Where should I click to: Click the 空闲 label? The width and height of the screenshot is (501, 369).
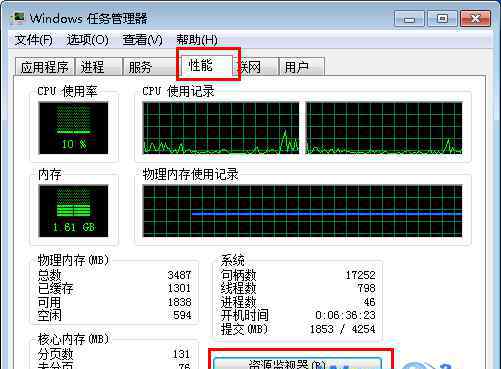click(49, 315)
